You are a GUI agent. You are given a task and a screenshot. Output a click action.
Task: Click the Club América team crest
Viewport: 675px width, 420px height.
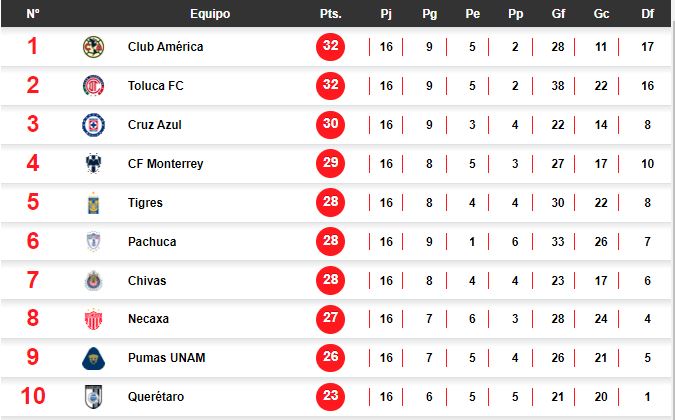click(x=93, y=47)
